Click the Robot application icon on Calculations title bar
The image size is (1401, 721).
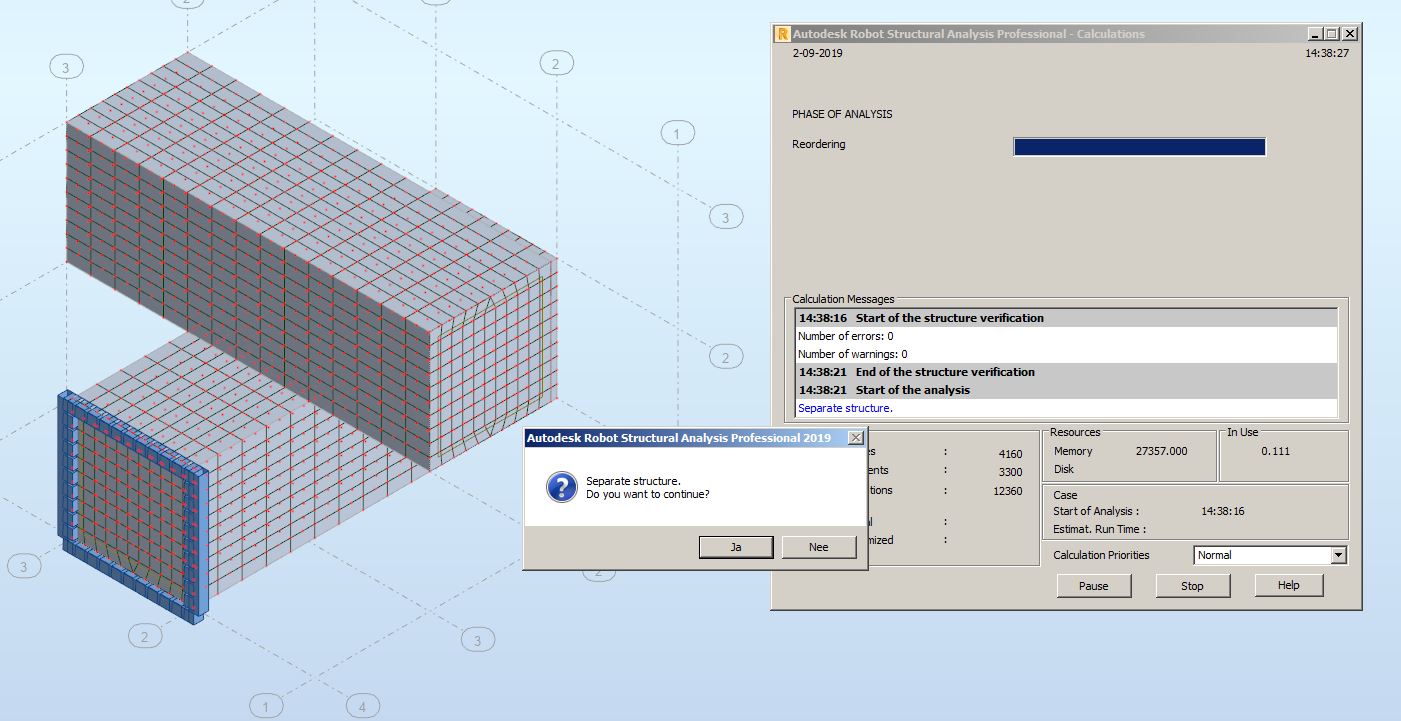pos(781,32)
